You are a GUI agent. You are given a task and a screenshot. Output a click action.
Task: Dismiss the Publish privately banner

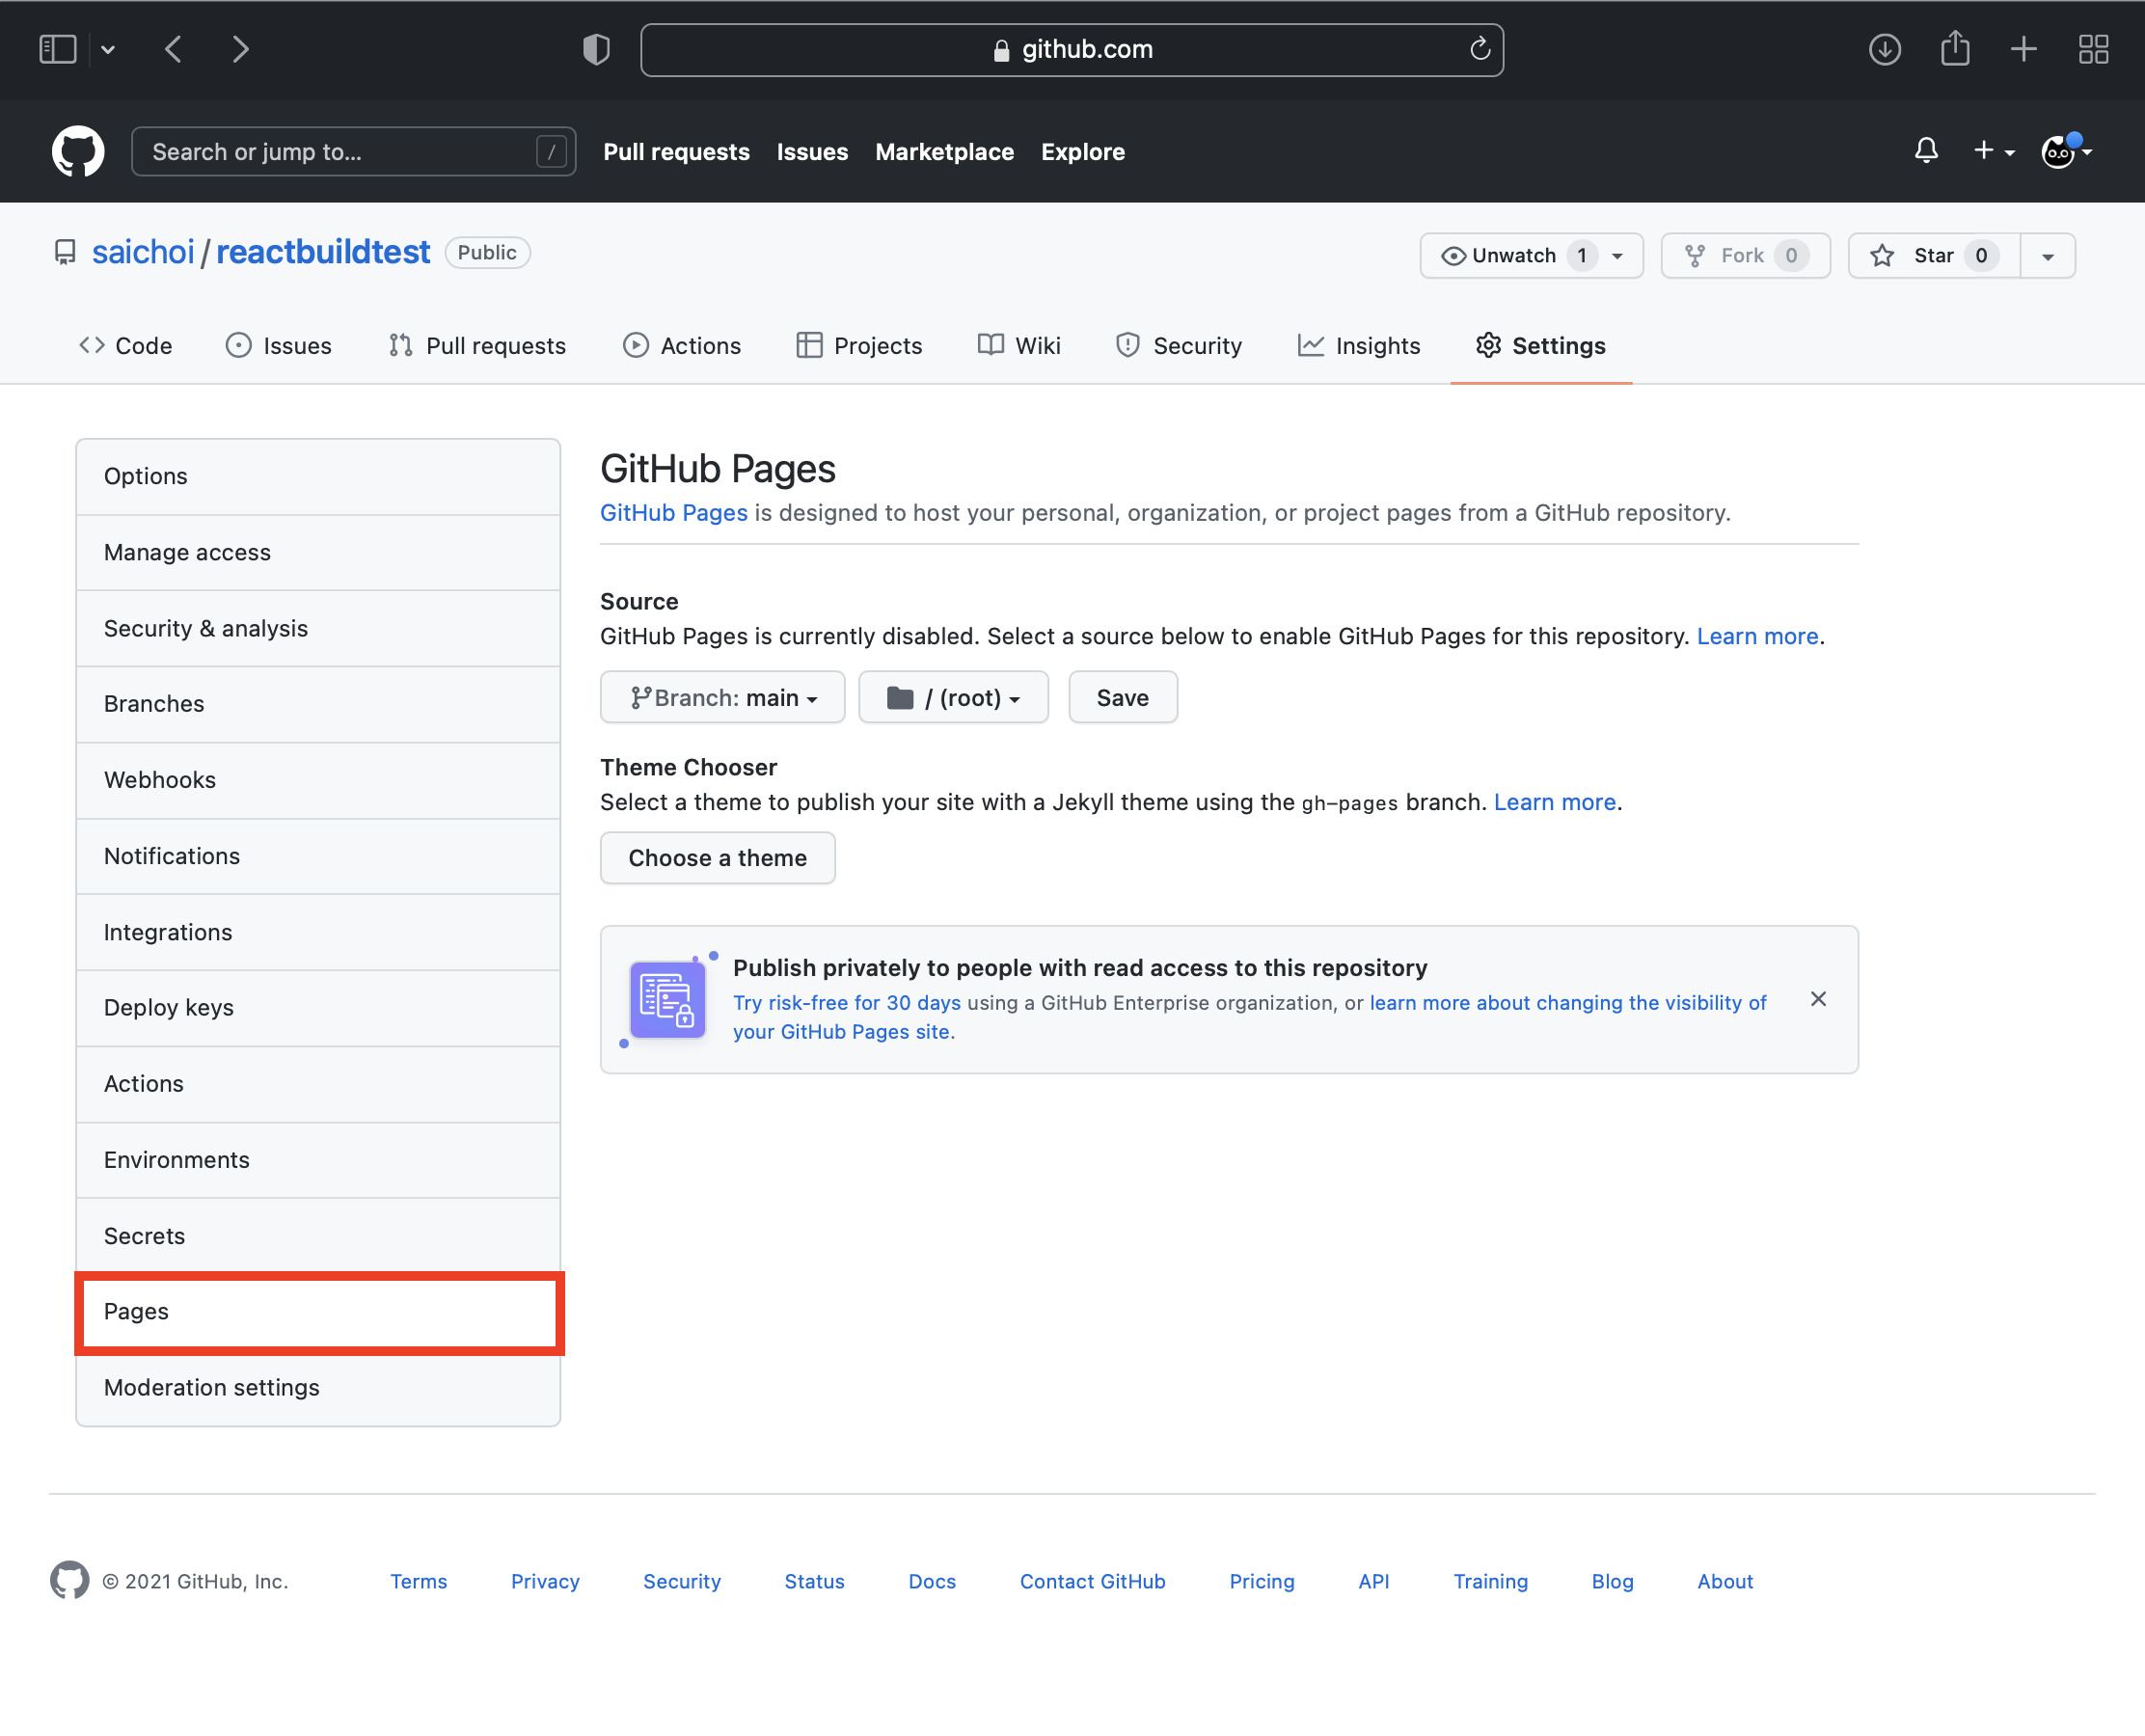(x=1818, y=999)
